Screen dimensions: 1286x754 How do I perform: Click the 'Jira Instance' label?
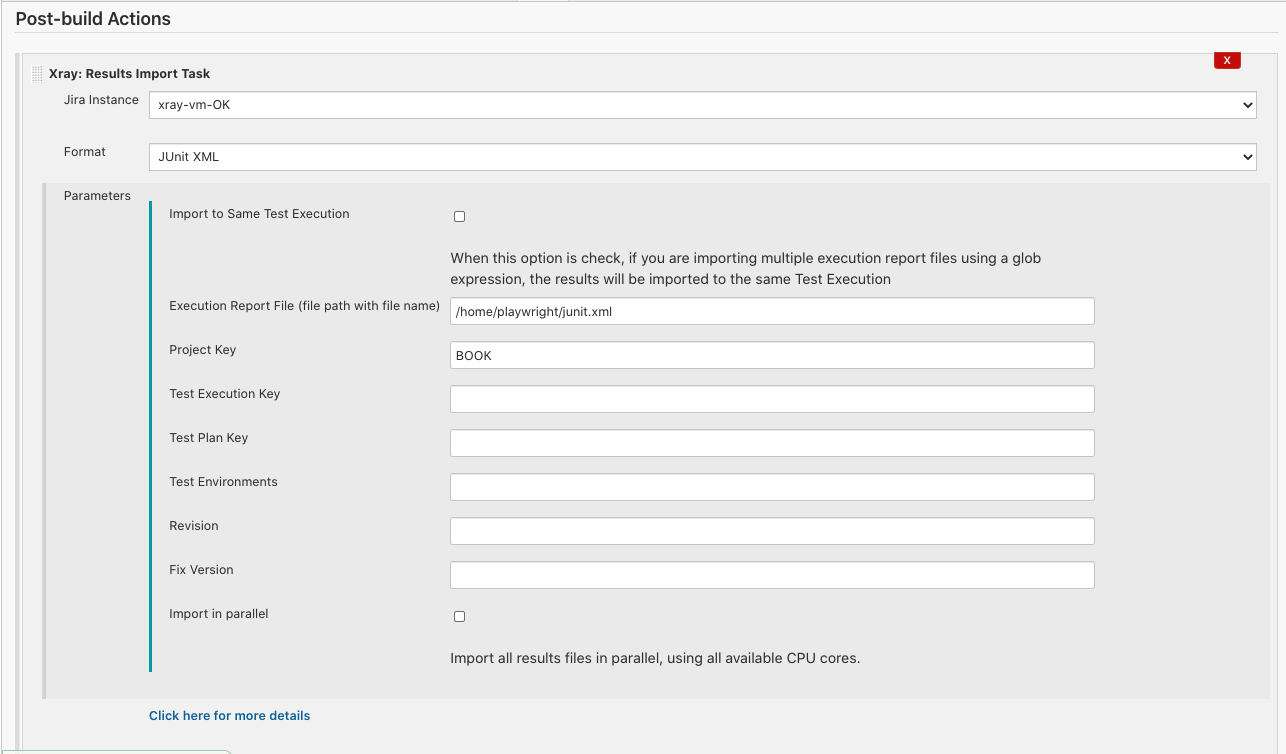[x=101, y=100]
